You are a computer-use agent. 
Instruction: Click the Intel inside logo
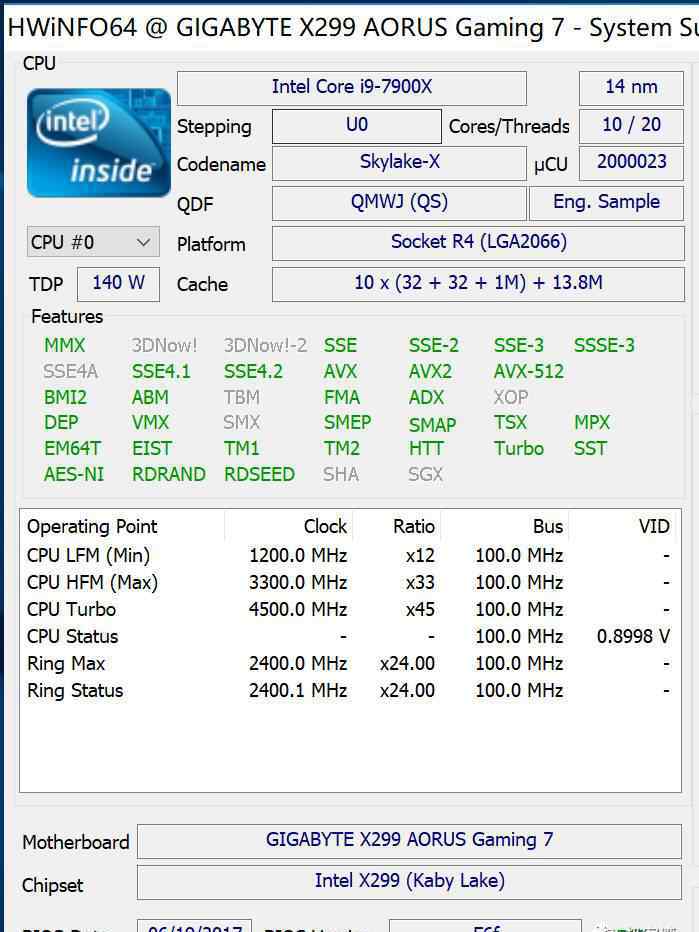point(99,143)
